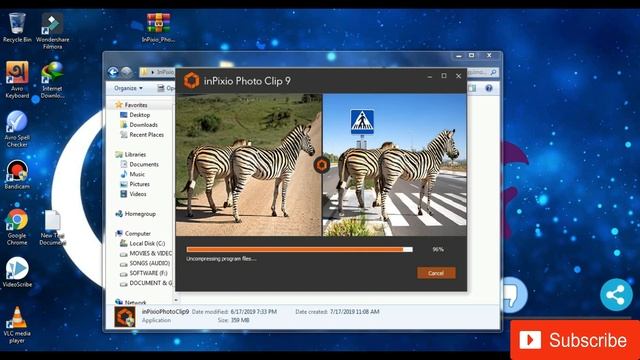Image resolution: width=640 pixels, height=360 pixels.
Task: Click the Explorer forward arrow button
Action: coord(127,72)
